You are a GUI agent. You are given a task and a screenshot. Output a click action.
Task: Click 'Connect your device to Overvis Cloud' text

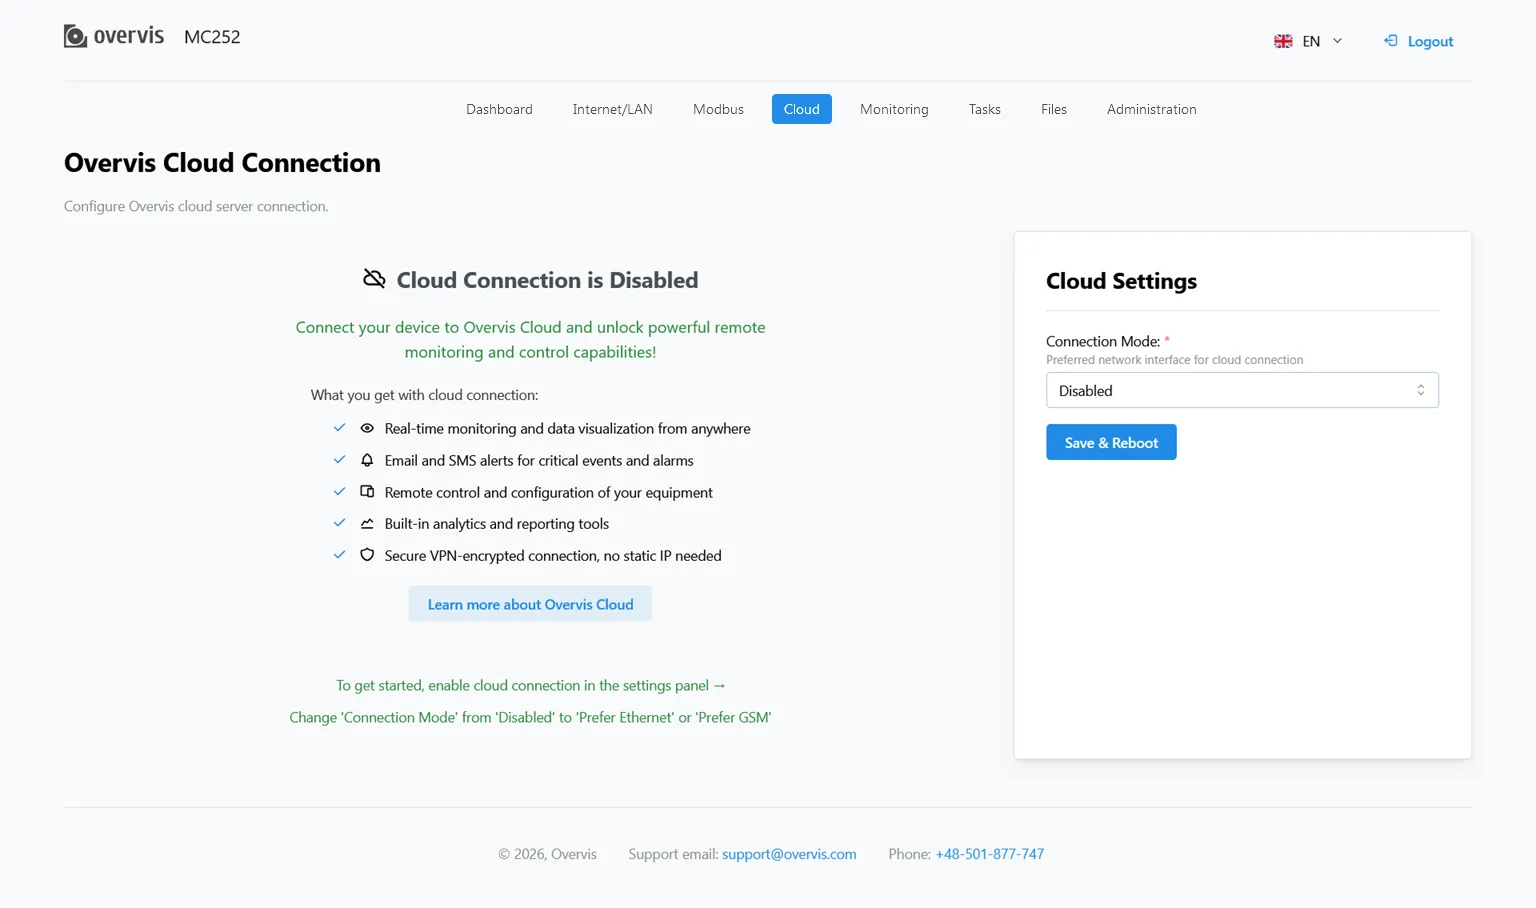click(x=530, y=339)
